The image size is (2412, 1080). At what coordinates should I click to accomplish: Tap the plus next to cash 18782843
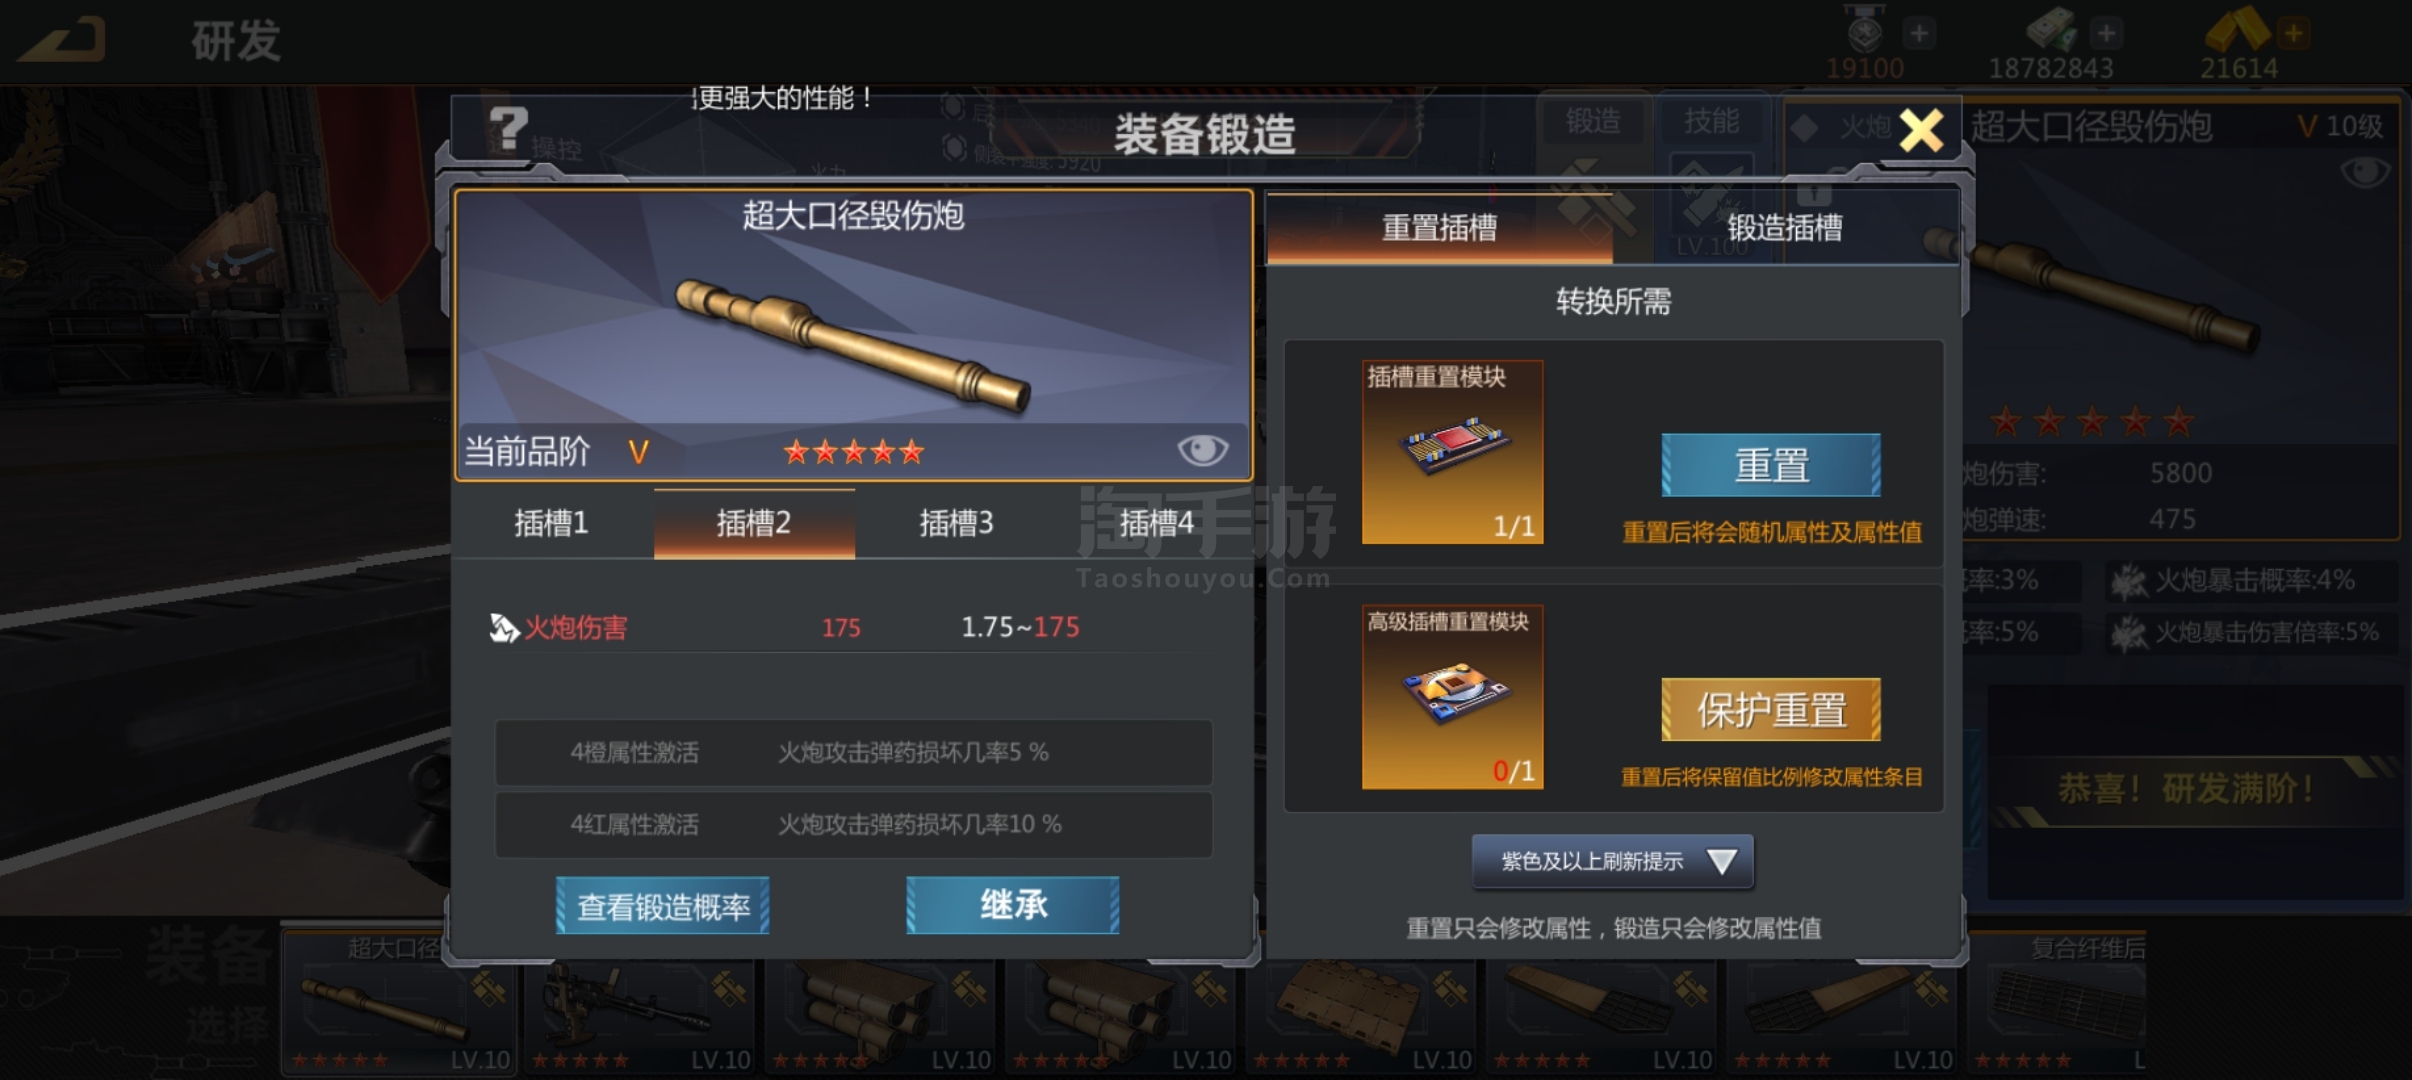click(x=2106, y=33)
